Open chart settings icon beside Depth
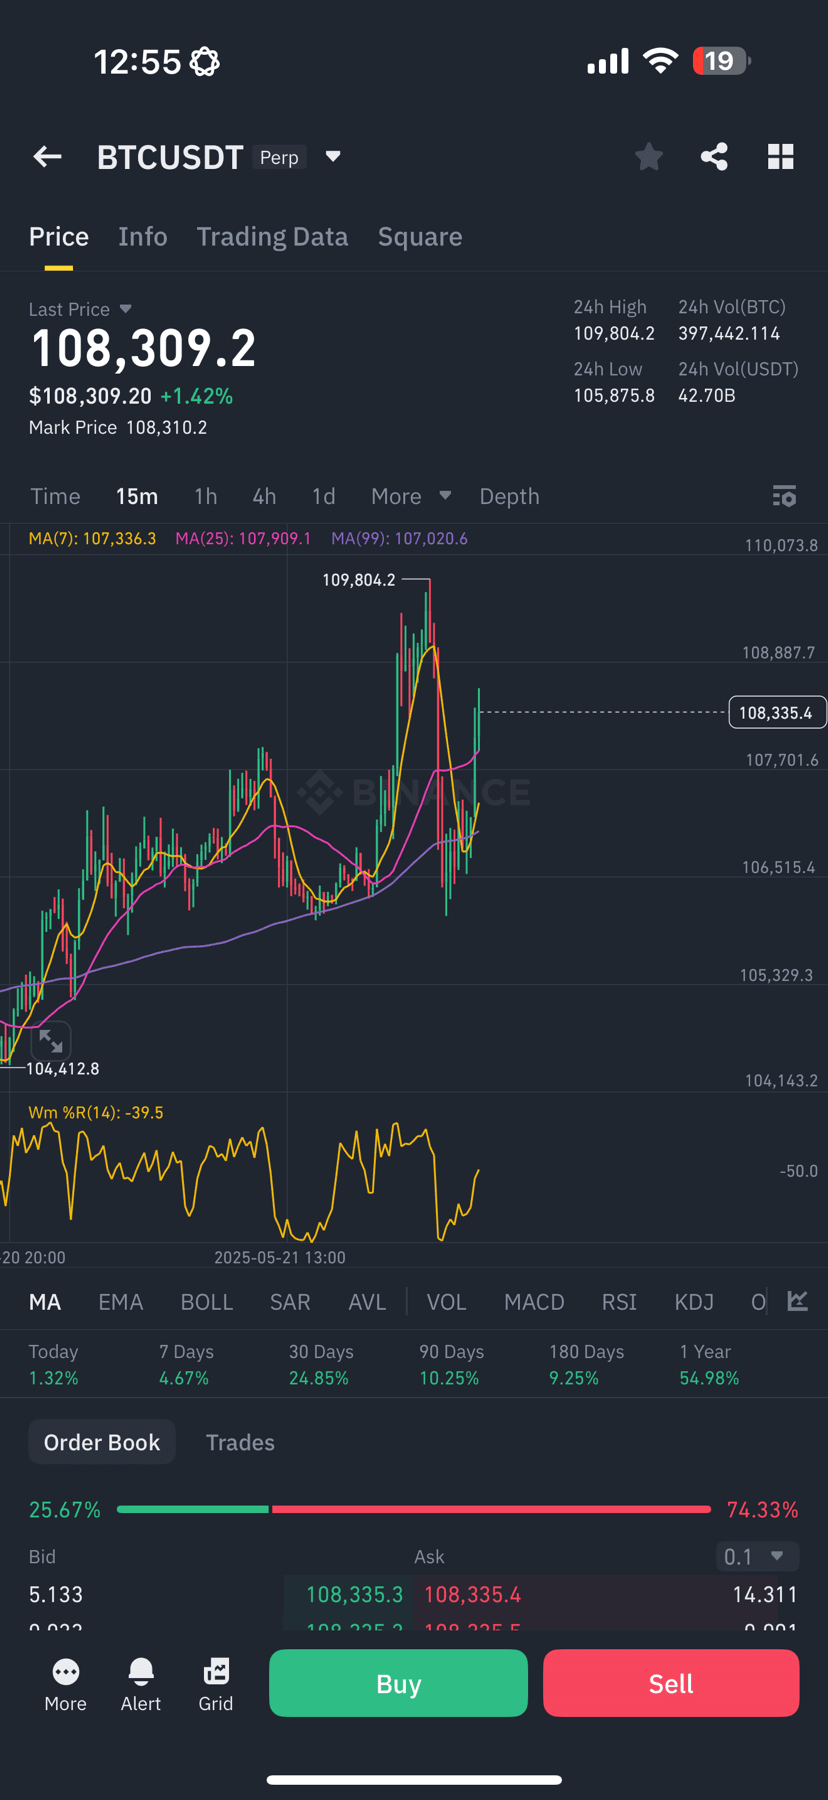This screenshot has width=828, height=1800. click(785, 496)
